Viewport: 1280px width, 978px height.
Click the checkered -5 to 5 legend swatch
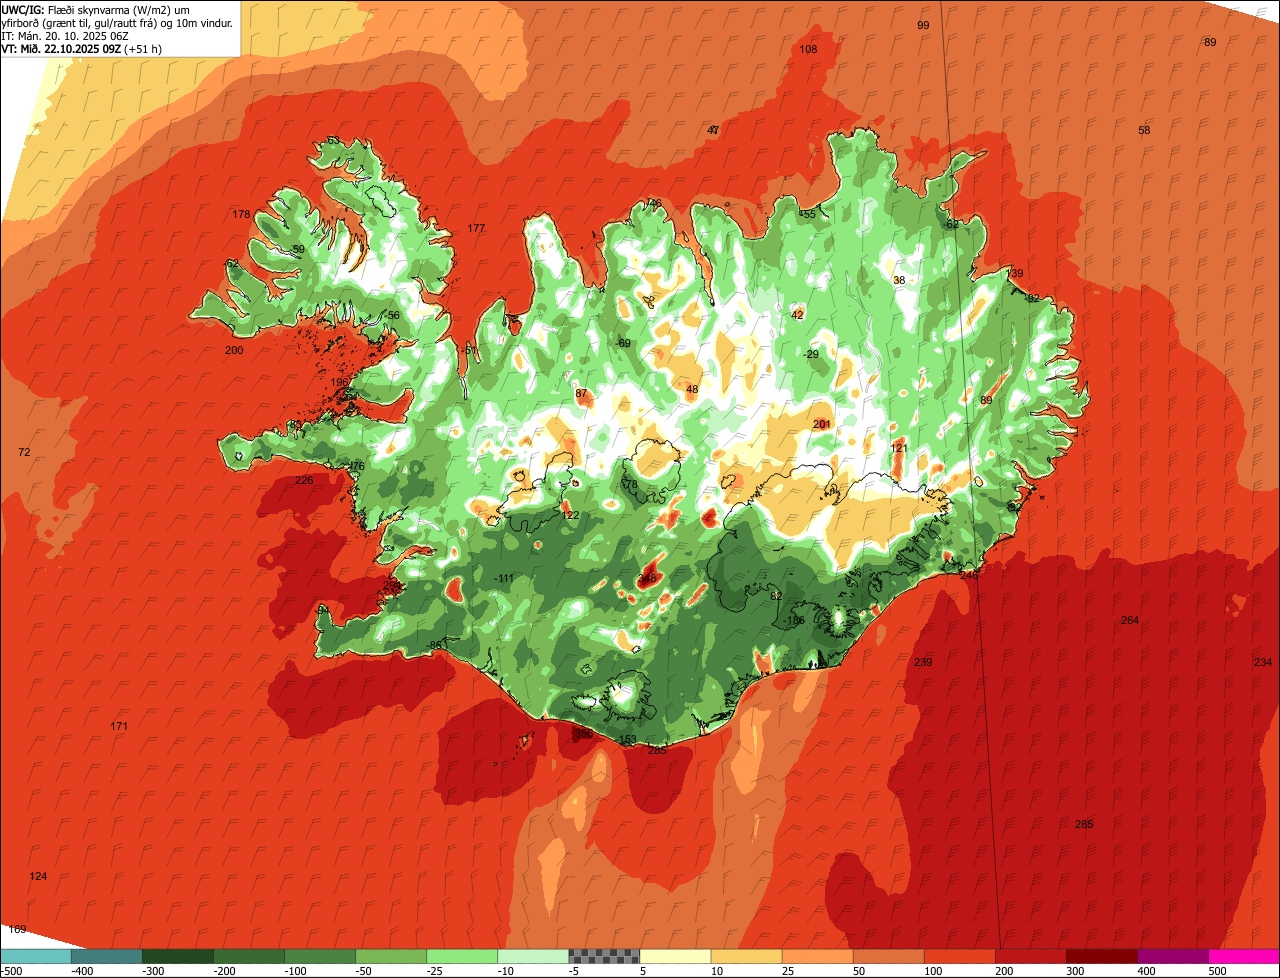pyautogui.click(x=604, y=956)
